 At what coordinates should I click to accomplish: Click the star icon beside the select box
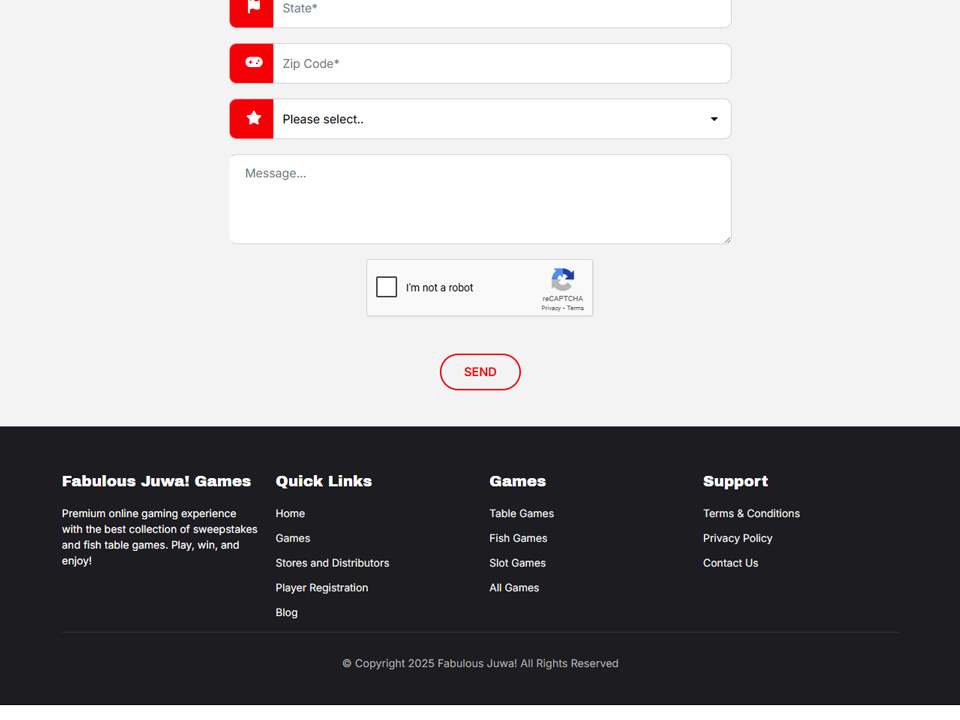tap(253, 119)
